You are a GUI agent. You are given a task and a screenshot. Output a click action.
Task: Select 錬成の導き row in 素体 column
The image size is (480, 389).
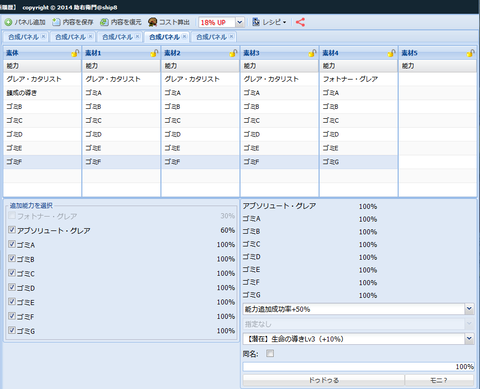coord(42,93)
